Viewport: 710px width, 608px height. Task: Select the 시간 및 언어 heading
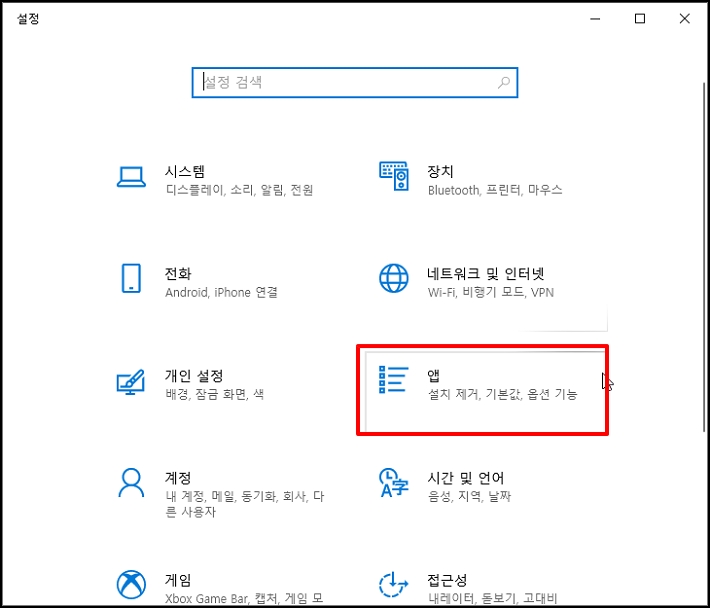(466, 478)
